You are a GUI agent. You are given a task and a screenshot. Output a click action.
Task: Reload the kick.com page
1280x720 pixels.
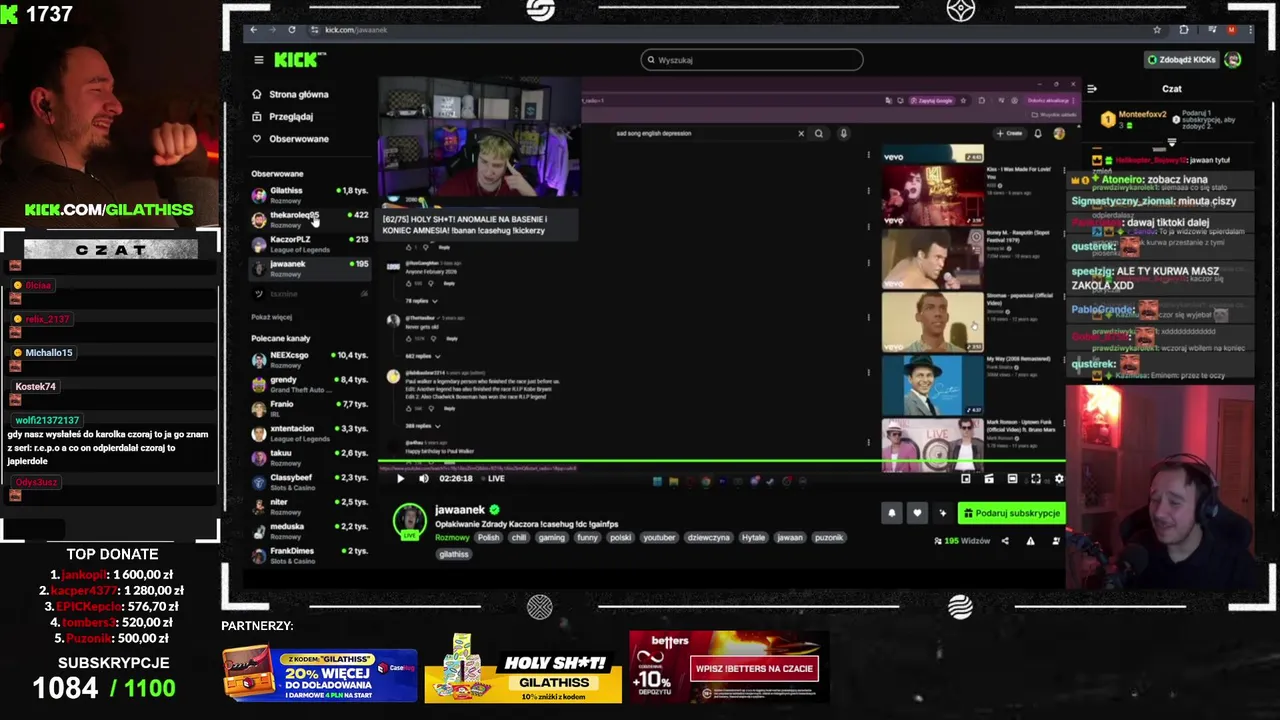[x=291, y=30]
